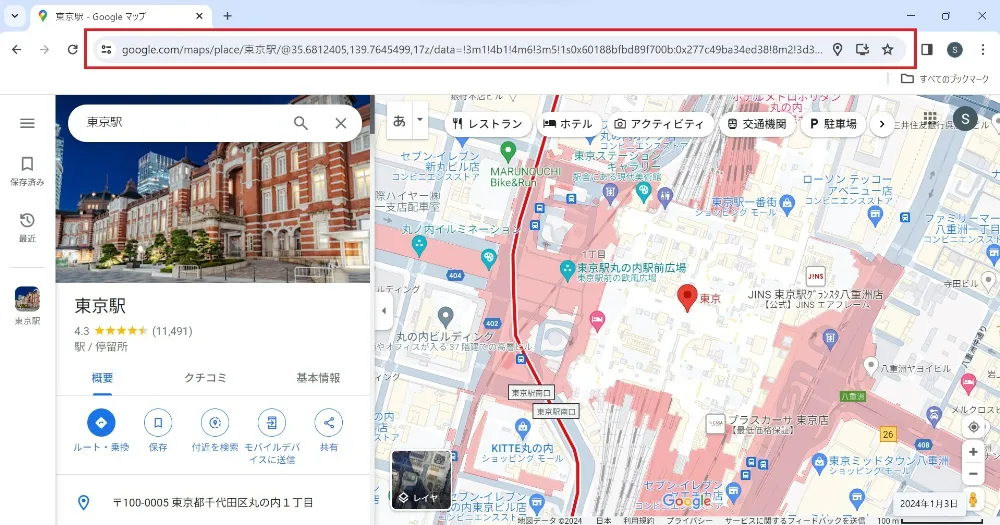Switch to the 概要 tab
The width and height of the screenshot is (1000, 525).
102,378
